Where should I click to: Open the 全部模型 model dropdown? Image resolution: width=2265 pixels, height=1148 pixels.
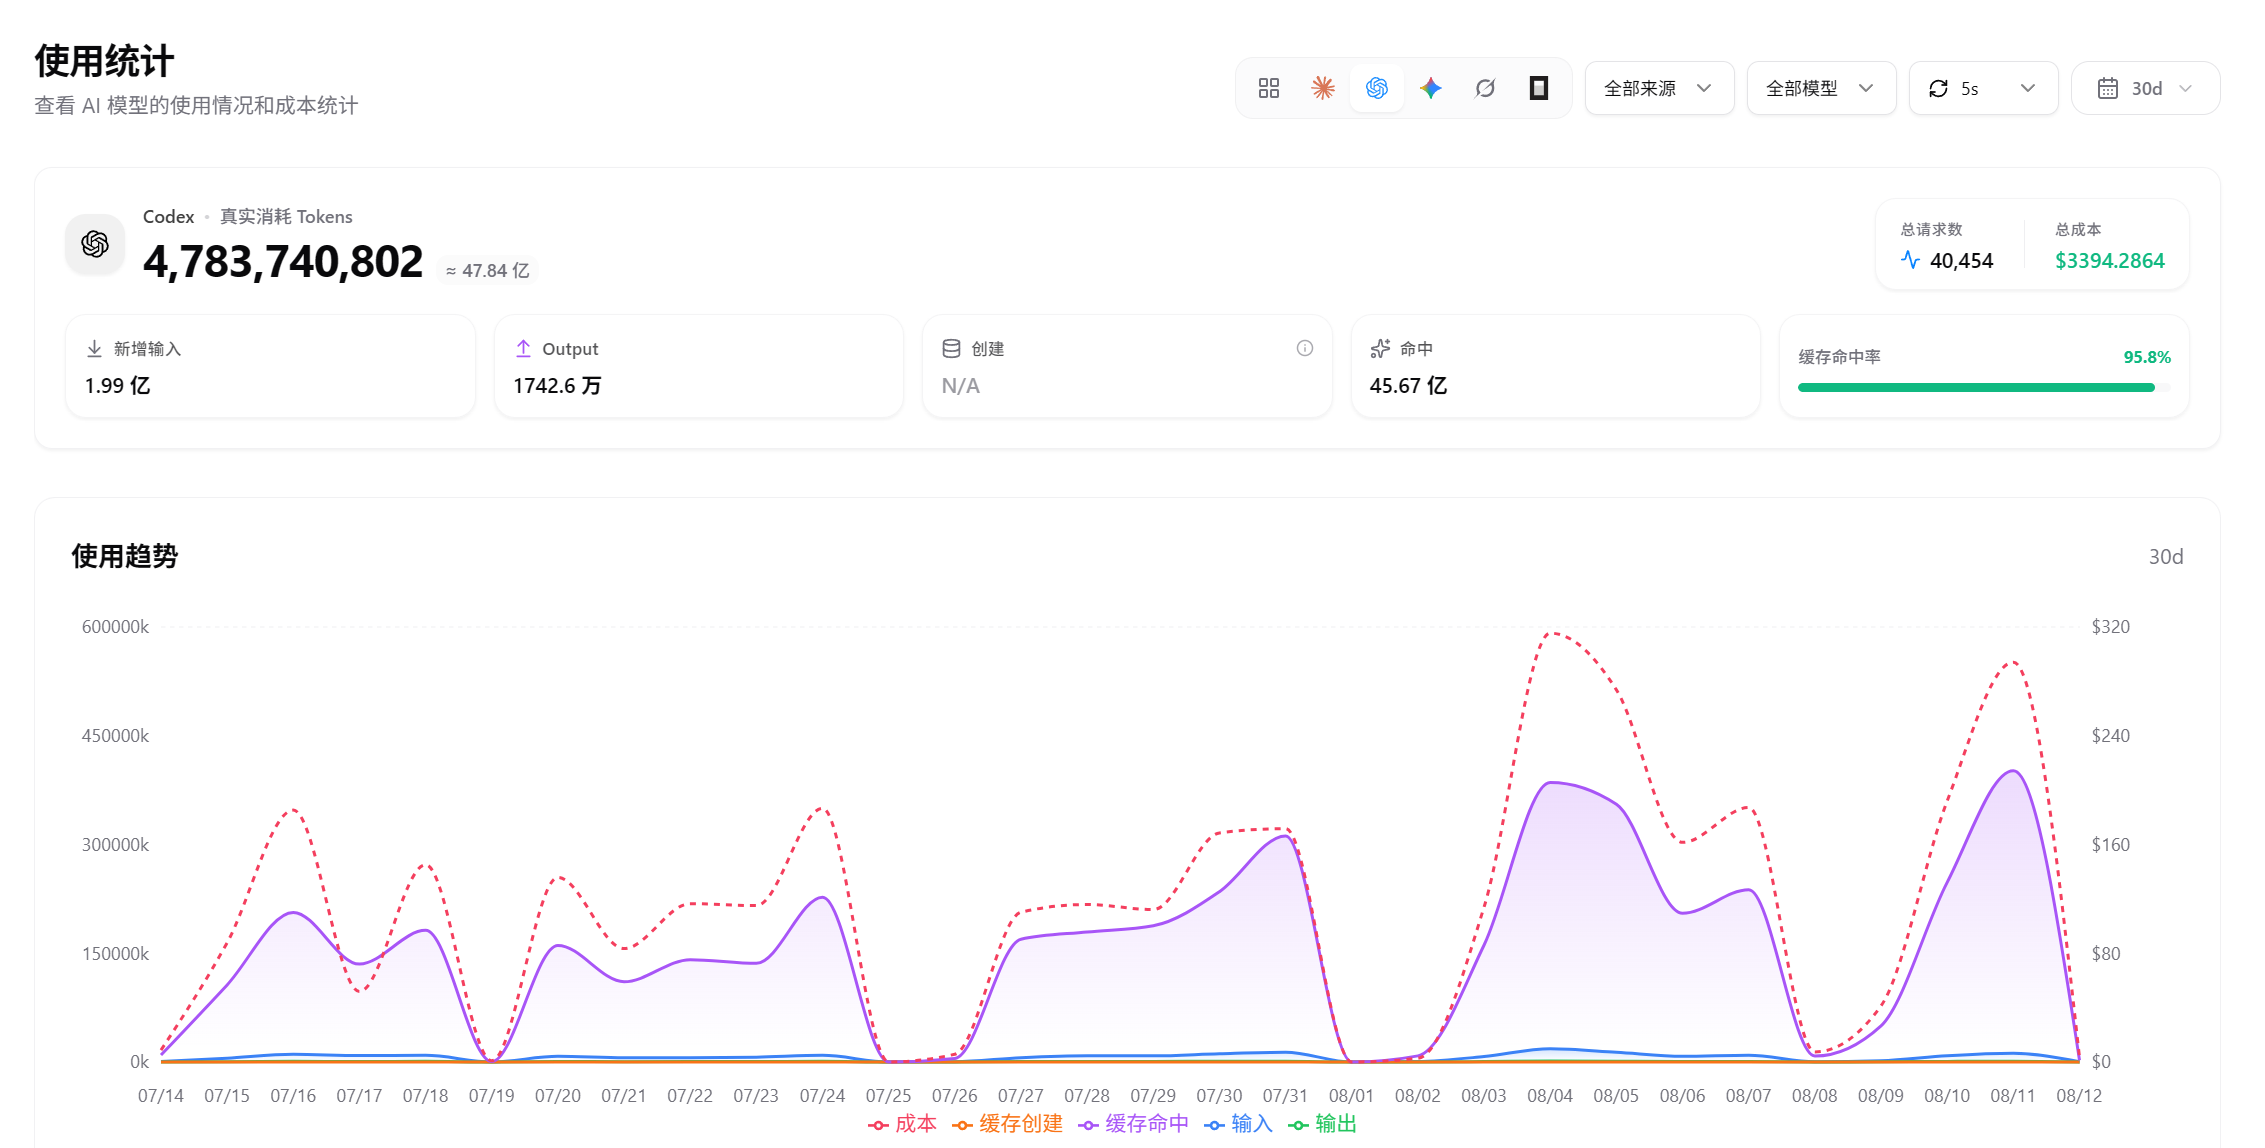point(1822,88)
